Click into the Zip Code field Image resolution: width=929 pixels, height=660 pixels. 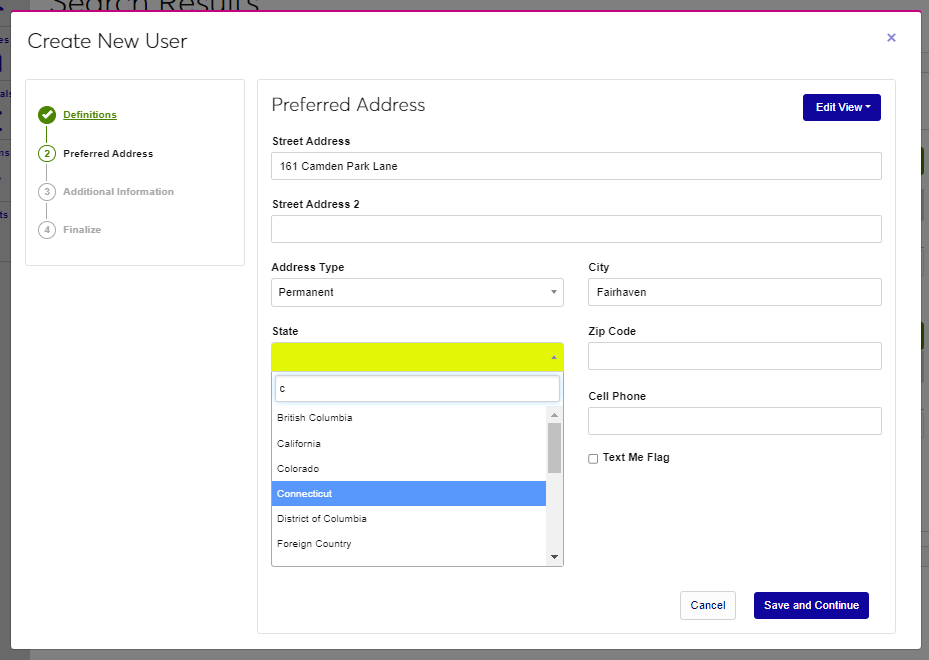click(734, 356)
